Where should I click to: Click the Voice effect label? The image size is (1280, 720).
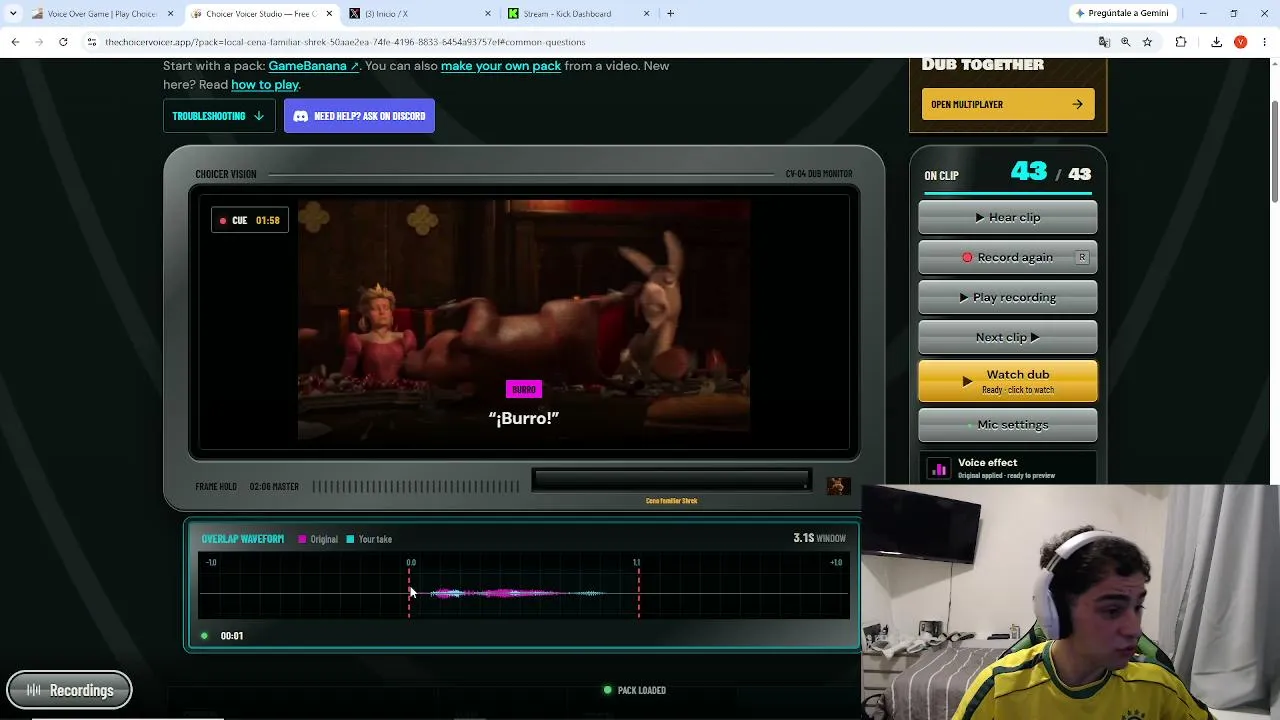coord(987,462)
